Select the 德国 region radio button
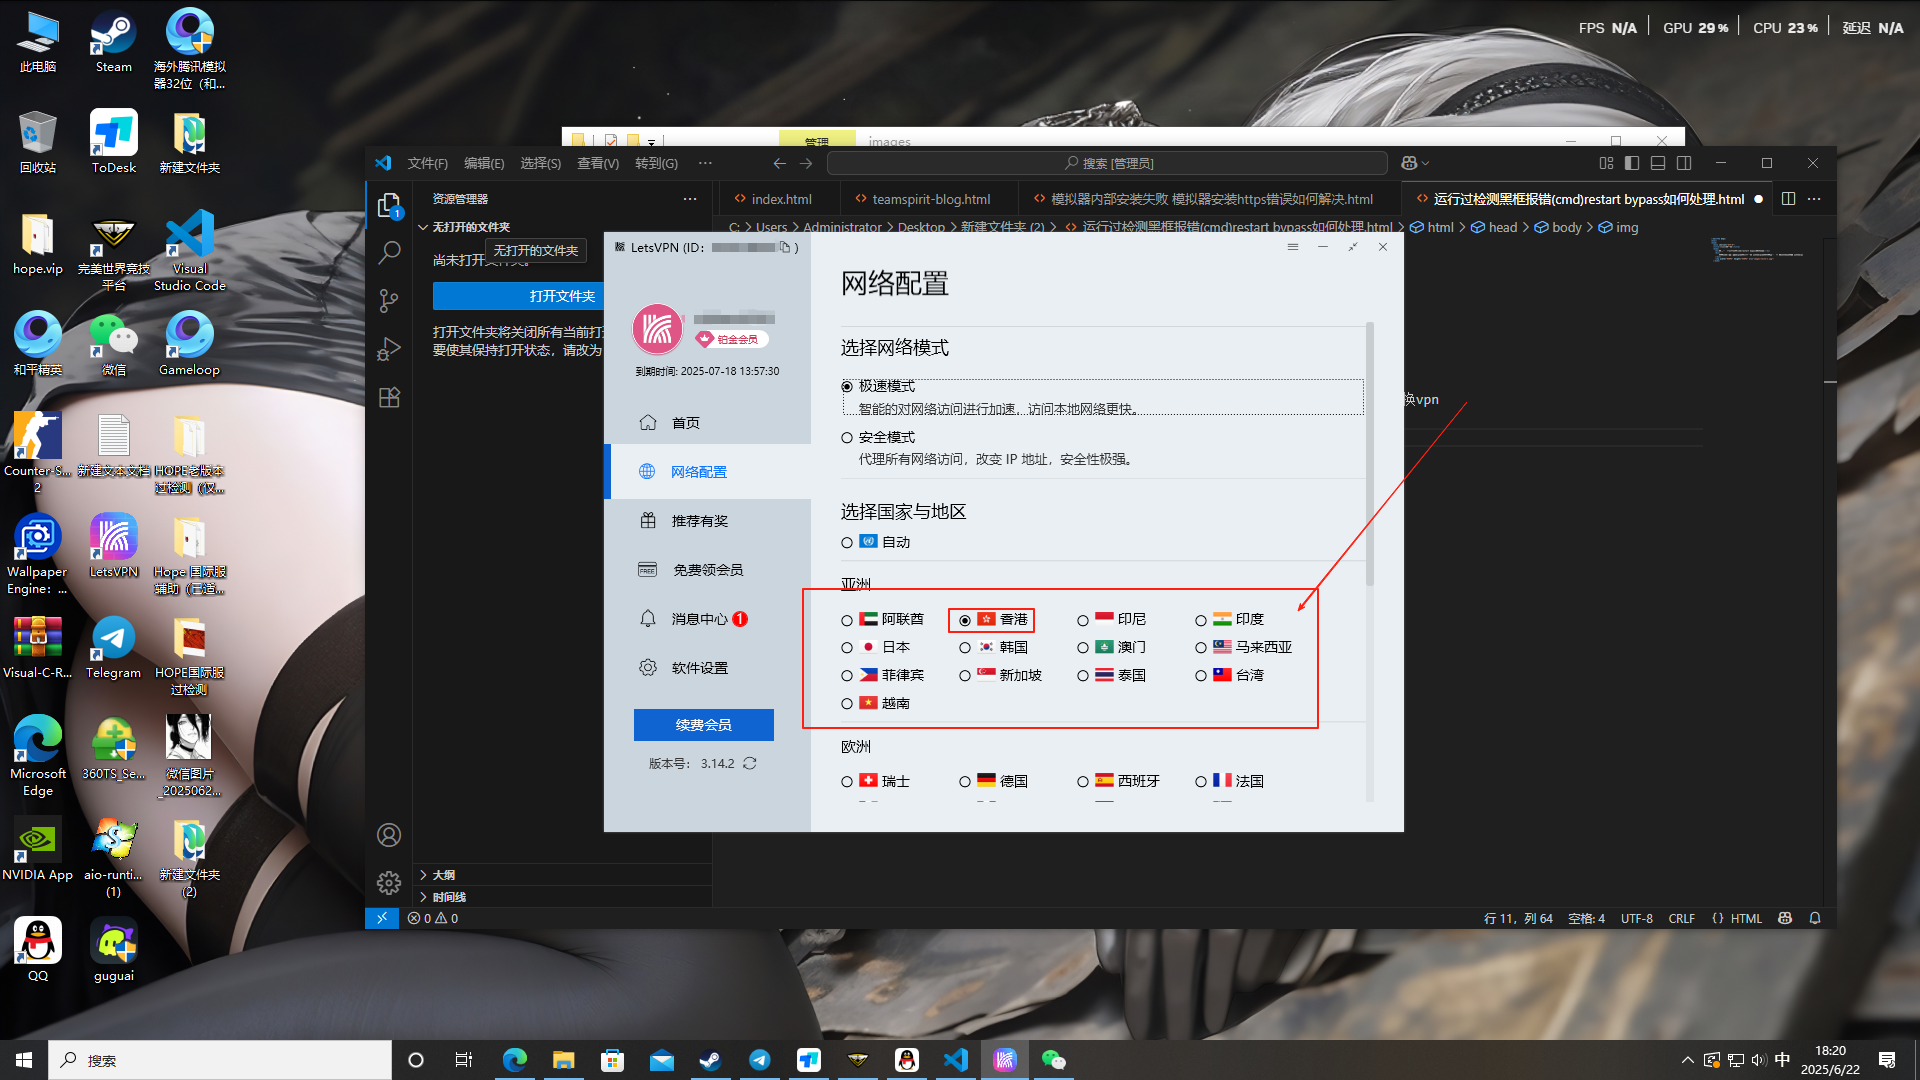The width and height of the screenshot is (1920, 1080). (x=965, y=782)
